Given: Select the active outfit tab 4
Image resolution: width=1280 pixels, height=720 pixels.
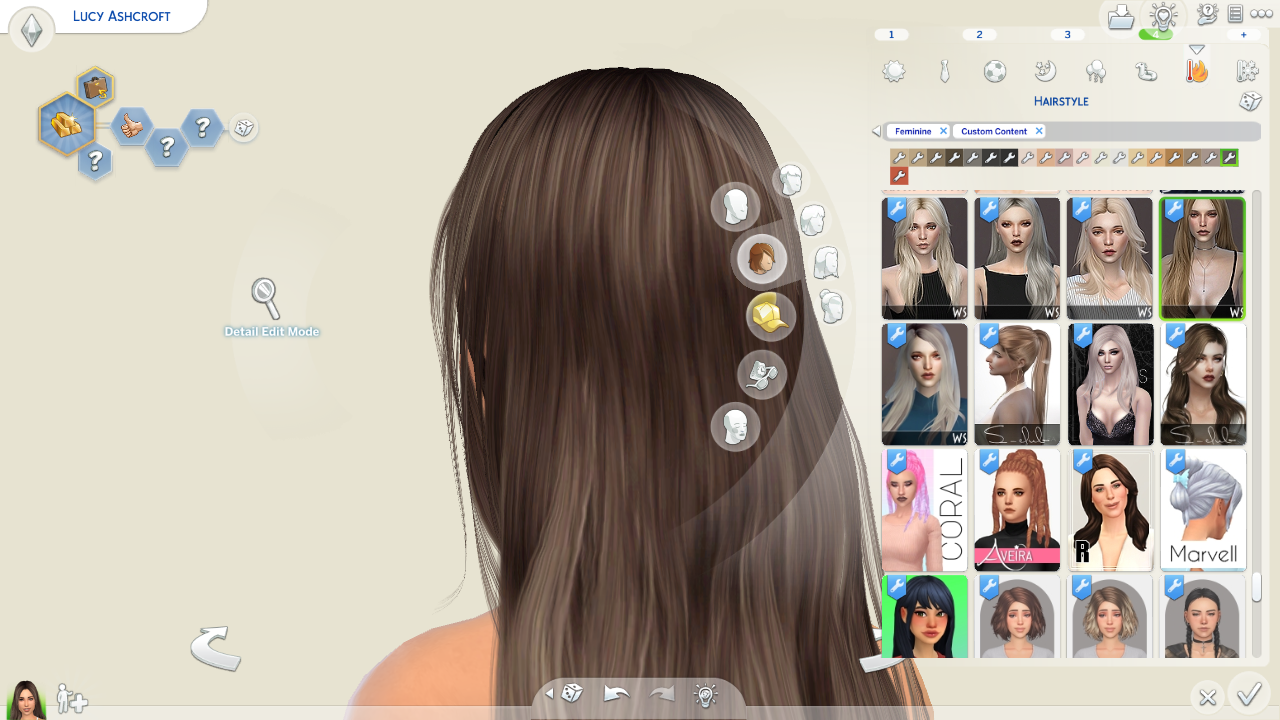Looking at the screenshot, I should click(1155, 35).
